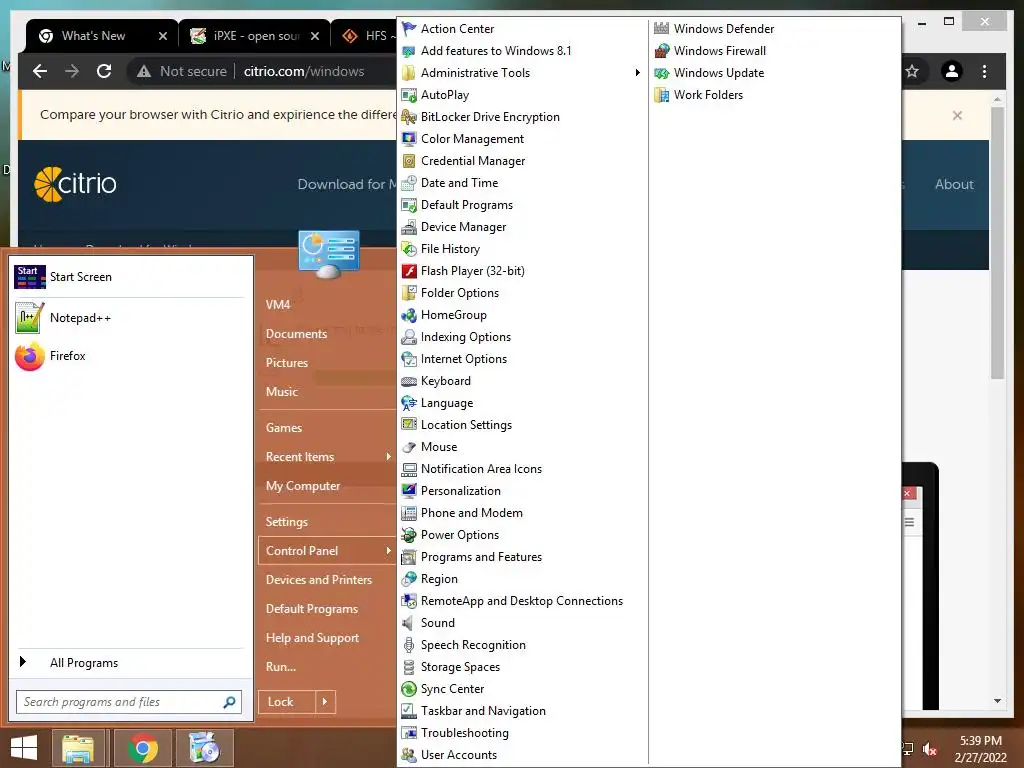This screenshot has height=768, width=1024.
Task: Open Chrome profile avatar icon
Action: 952,71
